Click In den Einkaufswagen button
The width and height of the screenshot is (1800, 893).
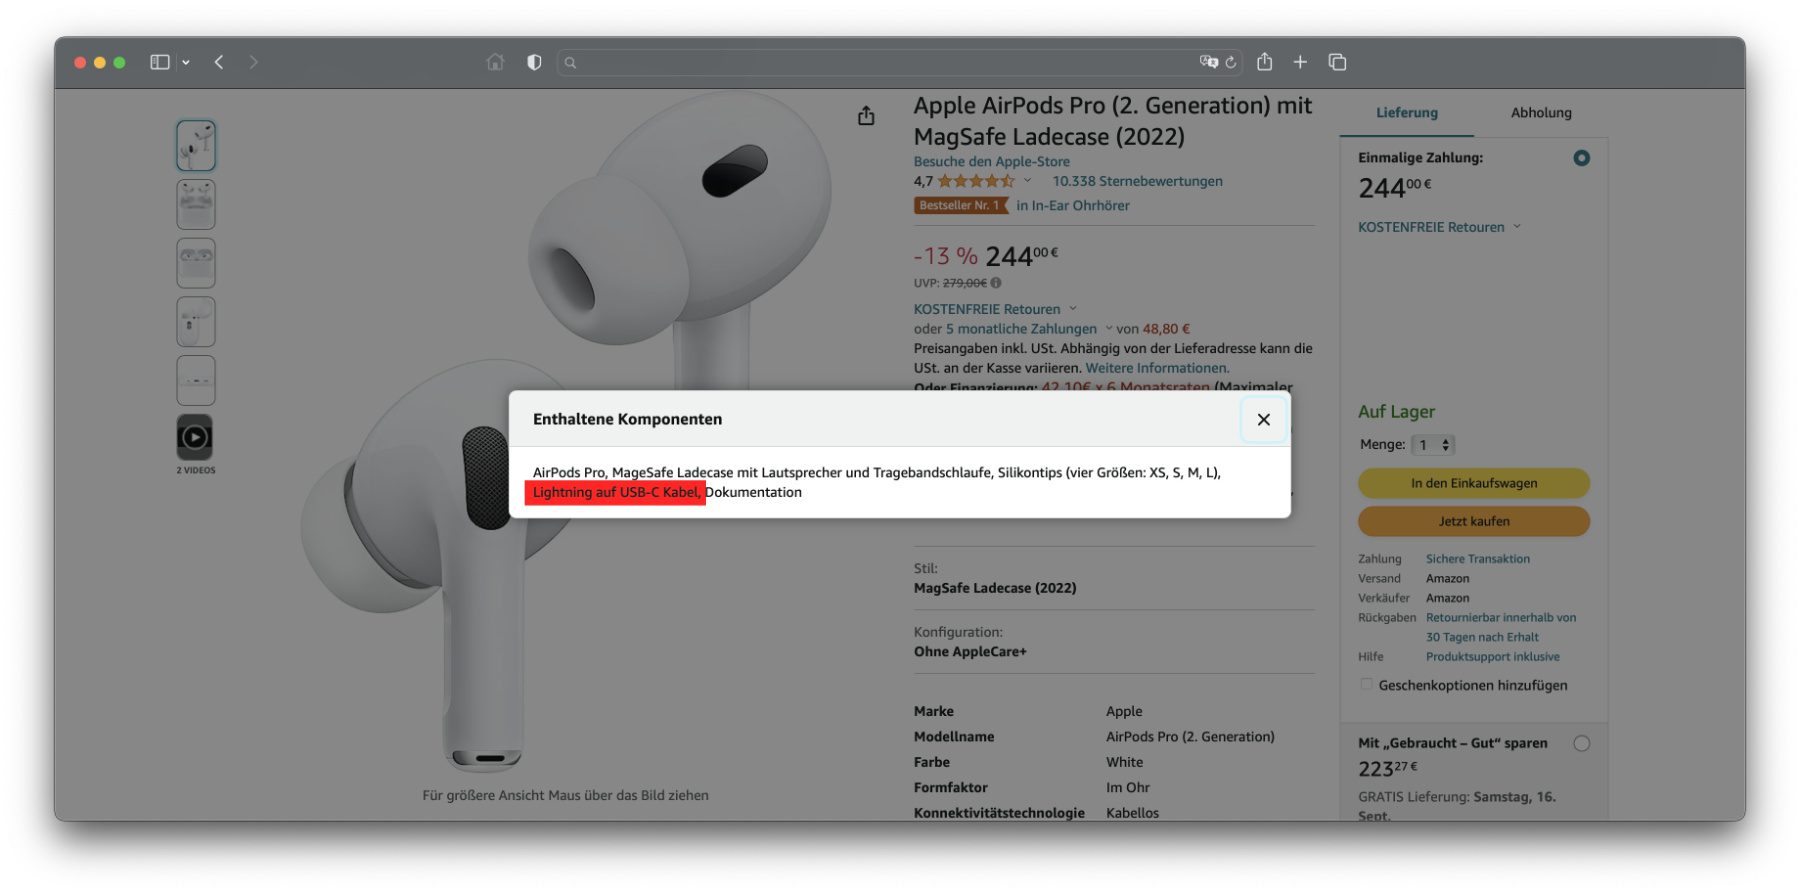point(1473,483)
